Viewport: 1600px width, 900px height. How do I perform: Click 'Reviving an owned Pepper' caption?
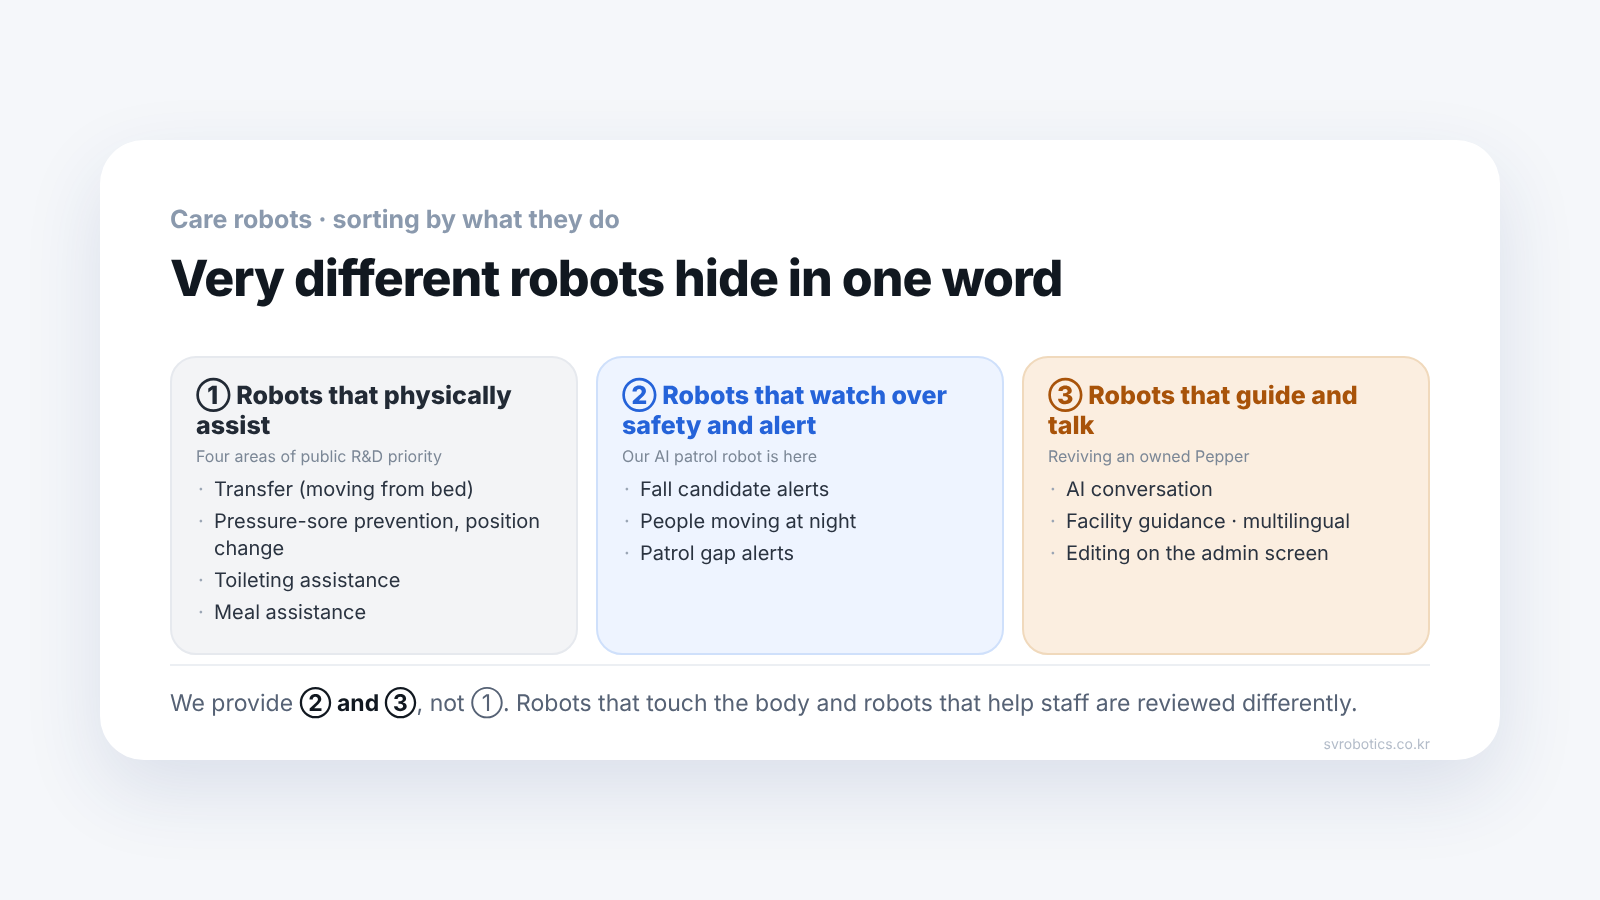[1148, 456]
